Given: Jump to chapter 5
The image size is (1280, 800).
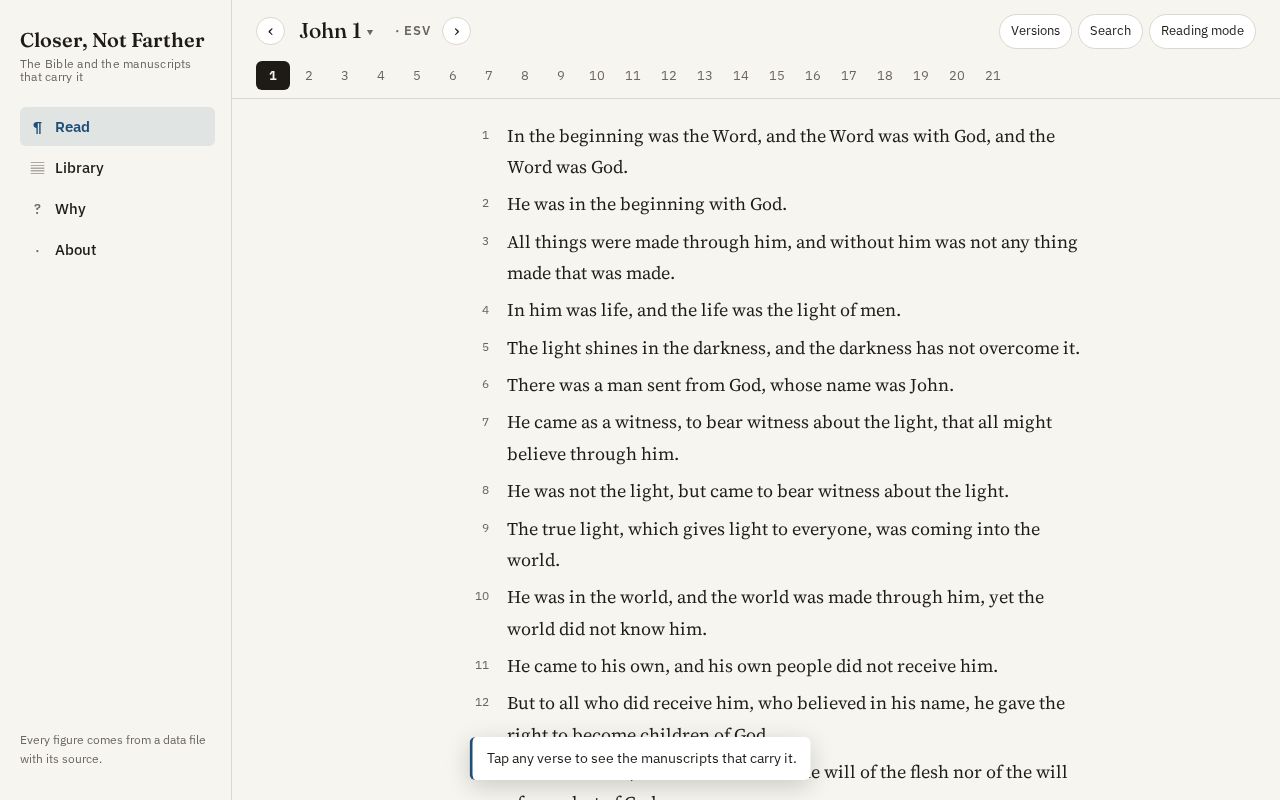Looking at the screenshot, I should [x=417, y=76].
